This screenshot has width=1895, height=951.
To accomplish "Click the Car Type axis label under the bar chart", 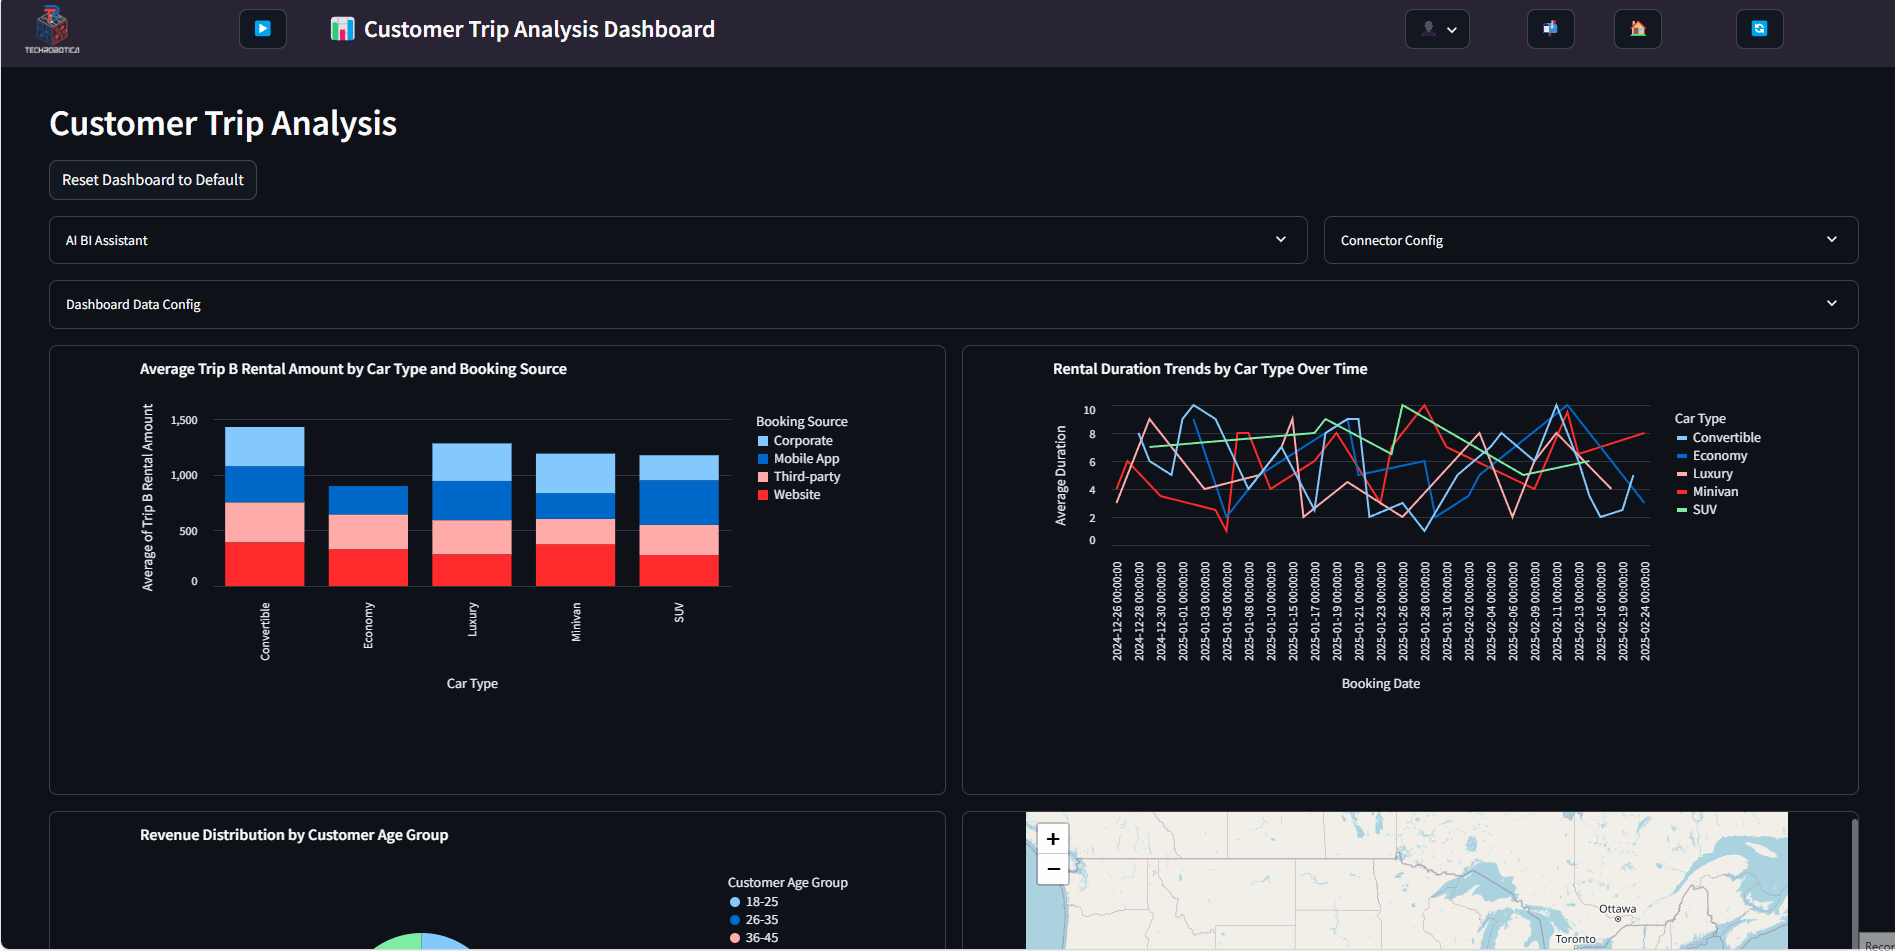I will pos(472,684).
